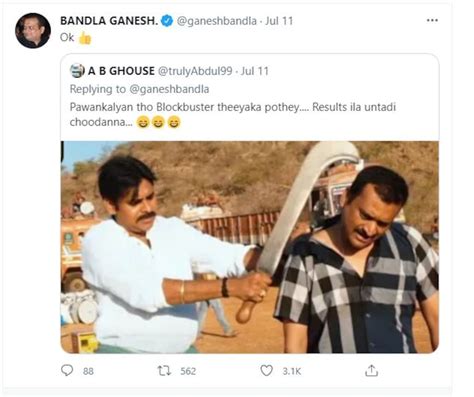Open the quoted tweet text about Pawankalyan
Screen dimensions: 474x397
coord(233,114)
